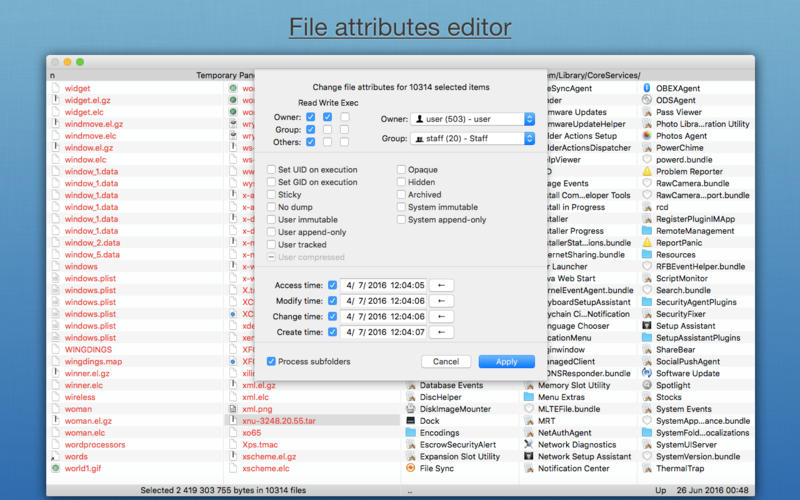Enable the Hidden flag checkbox
The image size is (800, 500).
coord(402,182)
